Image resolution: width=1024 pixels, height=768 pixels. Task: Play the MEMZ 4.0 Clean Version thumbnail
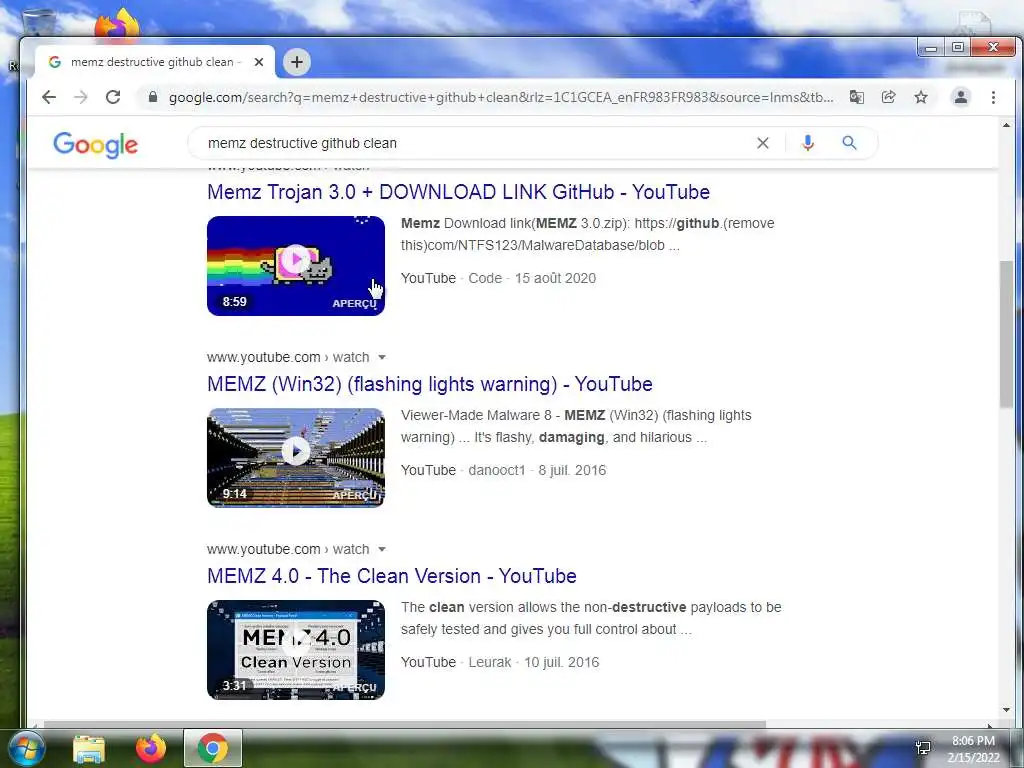(296, 650)
